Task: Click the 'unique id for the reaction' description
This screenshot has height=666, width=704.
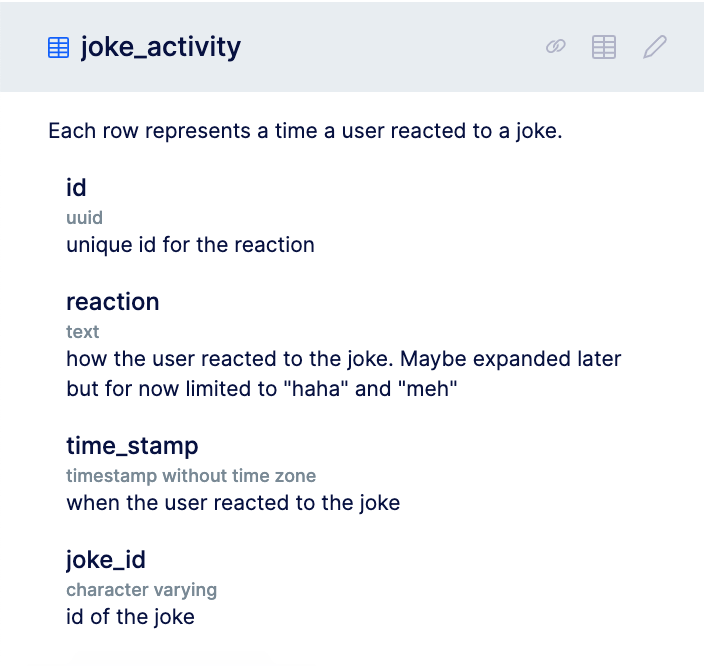Action: pyautogui.click(x=190, y=244)
